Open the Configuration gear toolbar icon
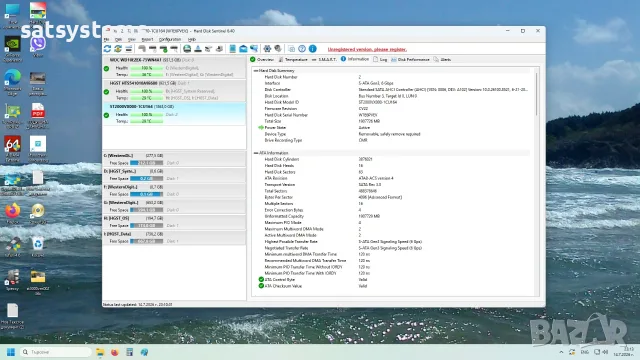This screenshot has width=640, height=360. point(267,49)
